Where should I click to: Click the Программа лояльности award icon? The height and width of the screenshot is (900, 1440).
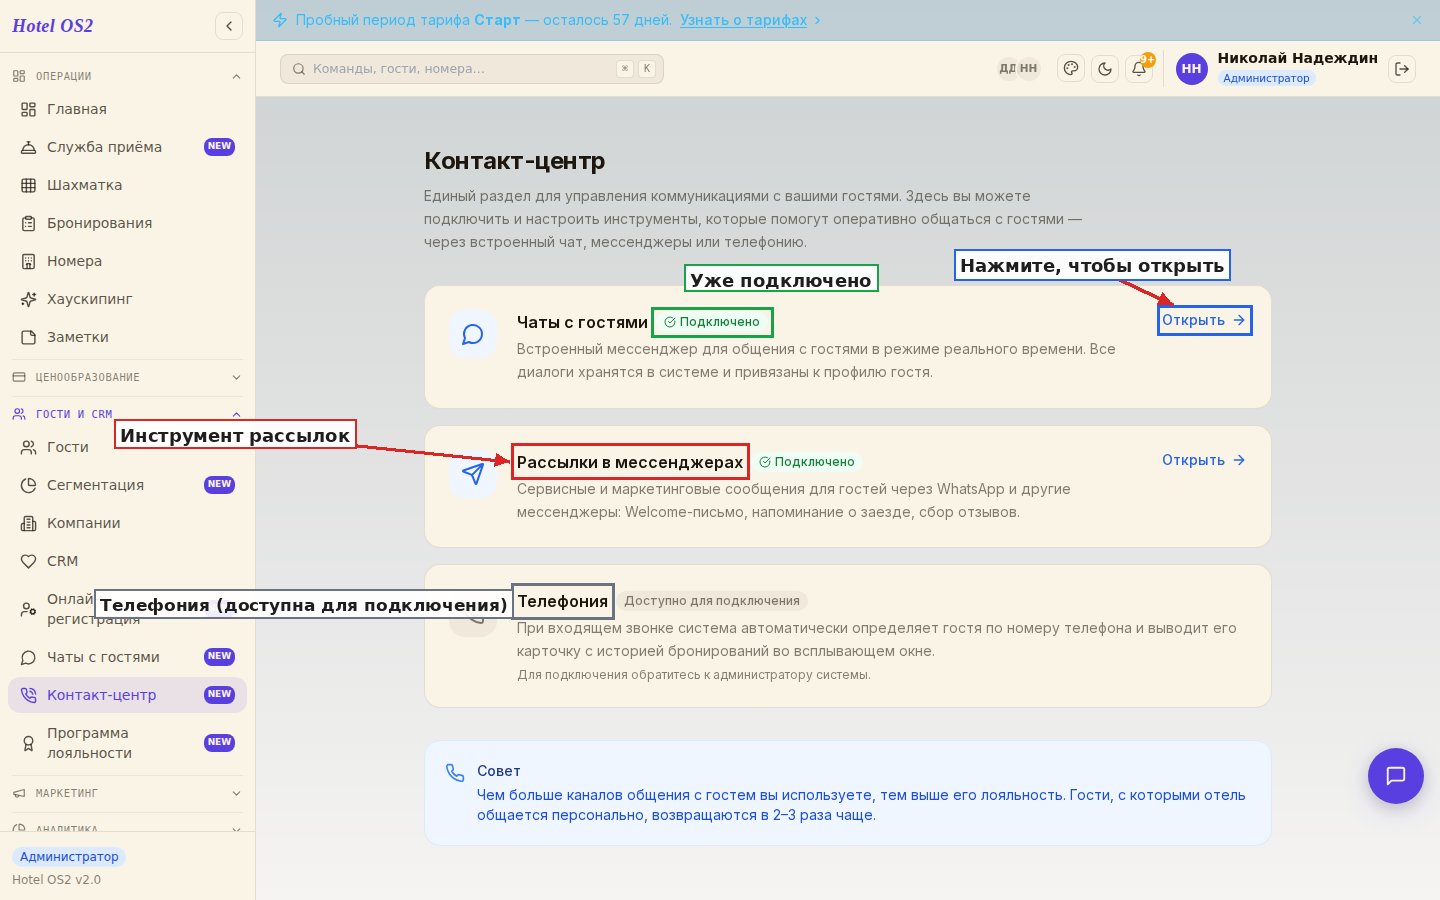[29, 743]
